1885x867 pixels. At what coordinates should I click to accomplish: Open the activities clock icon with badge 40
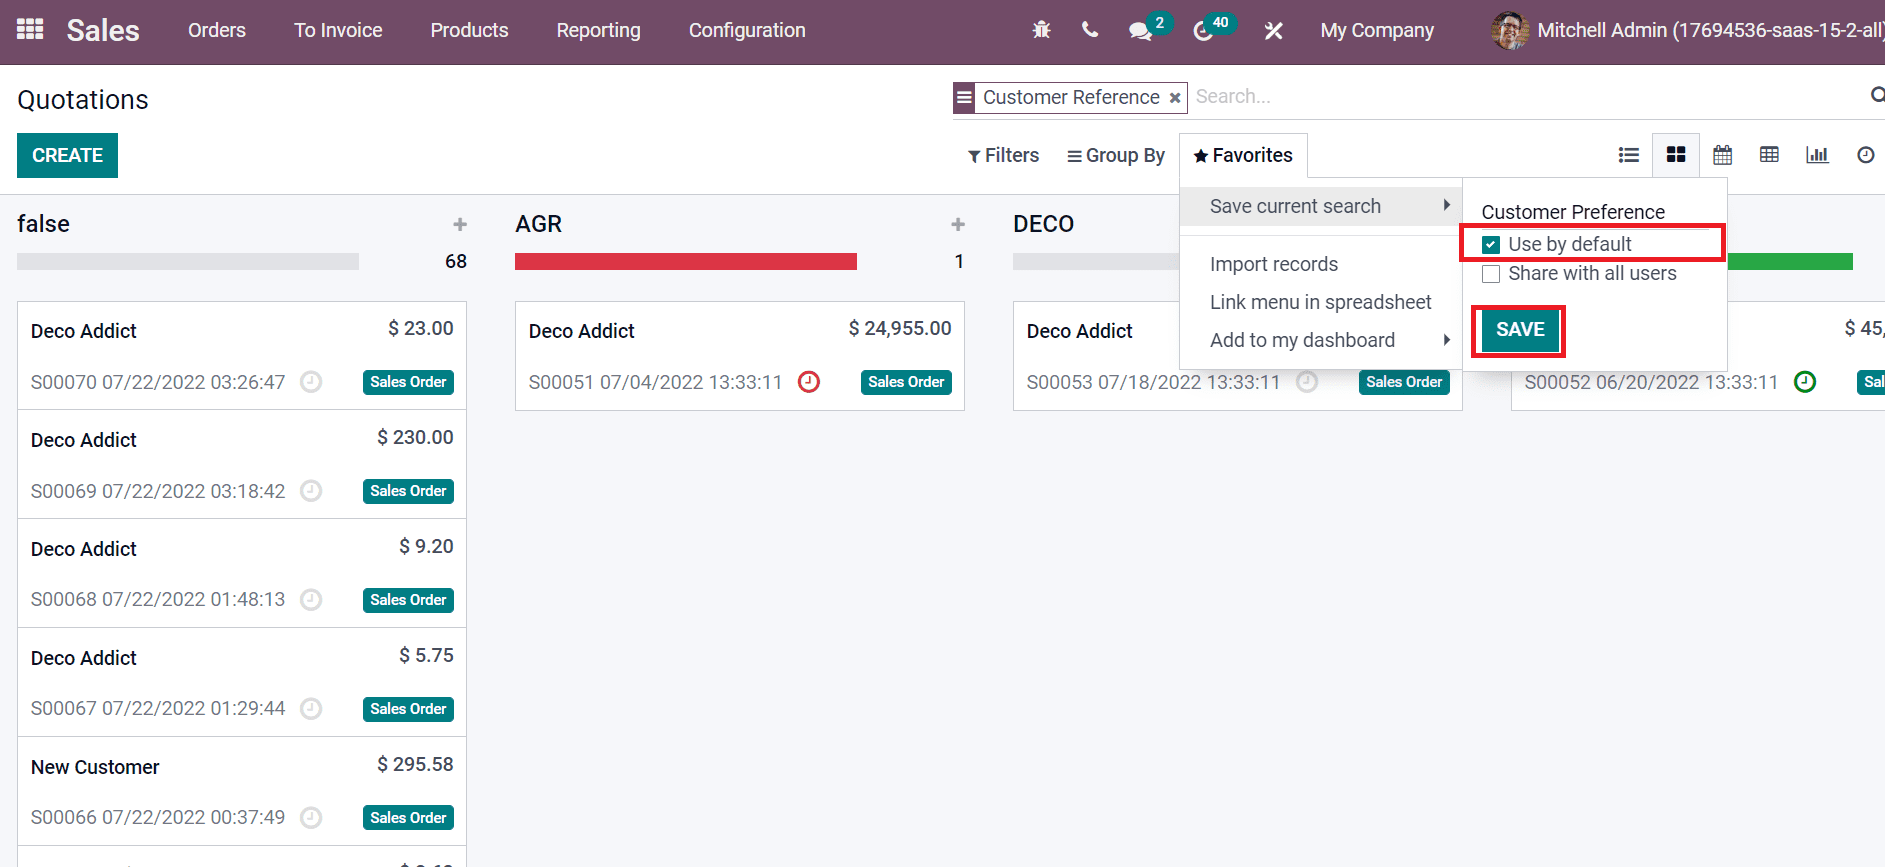click(x=1203, y=31)
